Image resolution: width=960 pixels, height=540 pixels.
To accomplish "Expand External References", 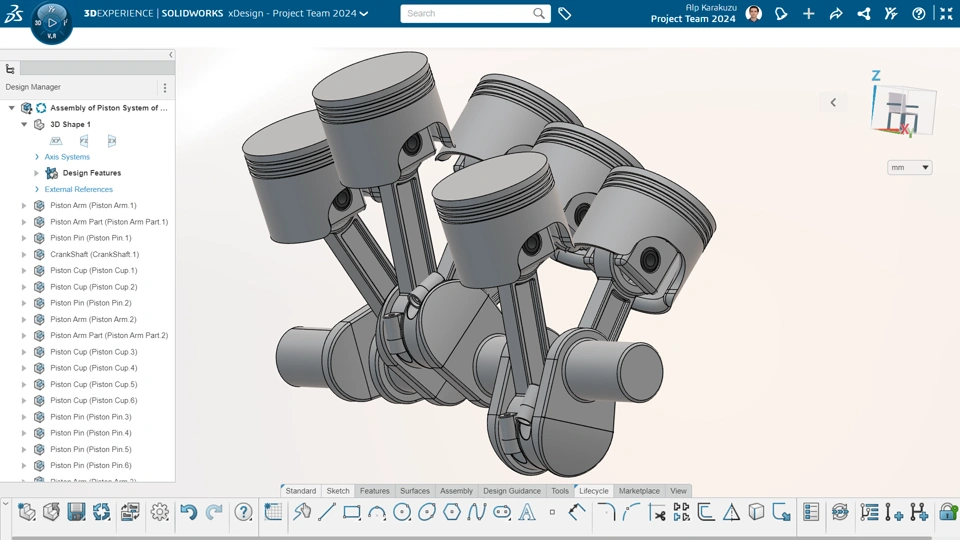I will pyautogui.click(x=37, y=189).
